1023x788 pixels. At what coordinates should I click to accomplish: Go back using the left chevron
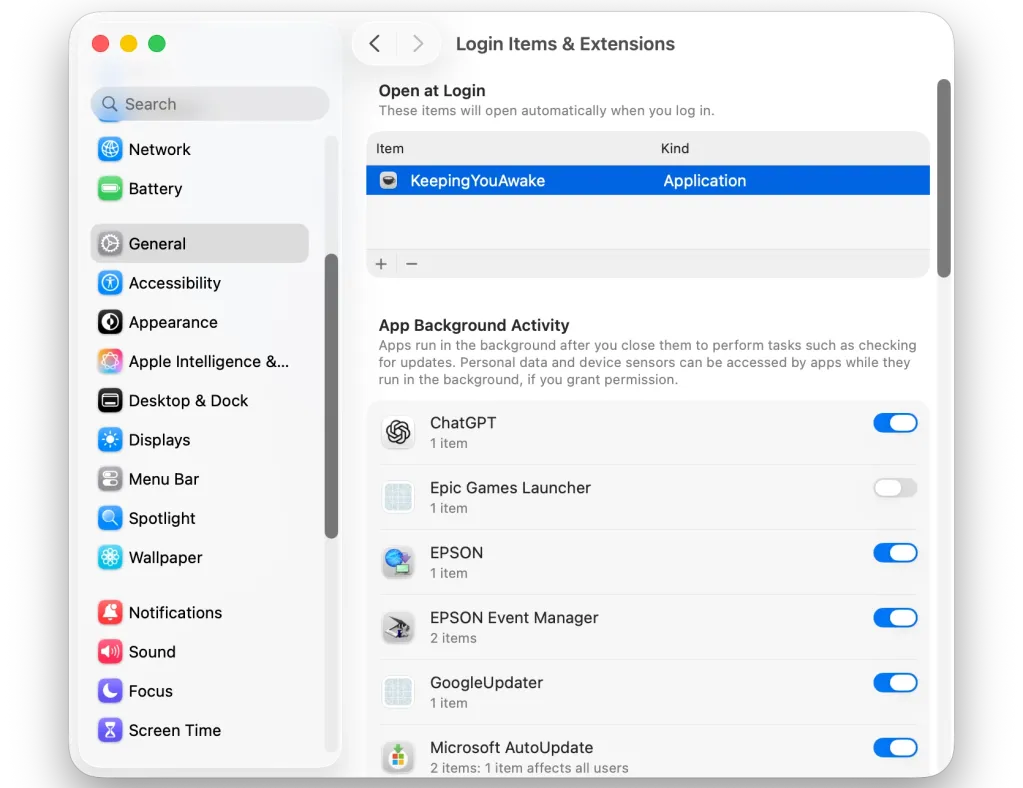(375, 44)
